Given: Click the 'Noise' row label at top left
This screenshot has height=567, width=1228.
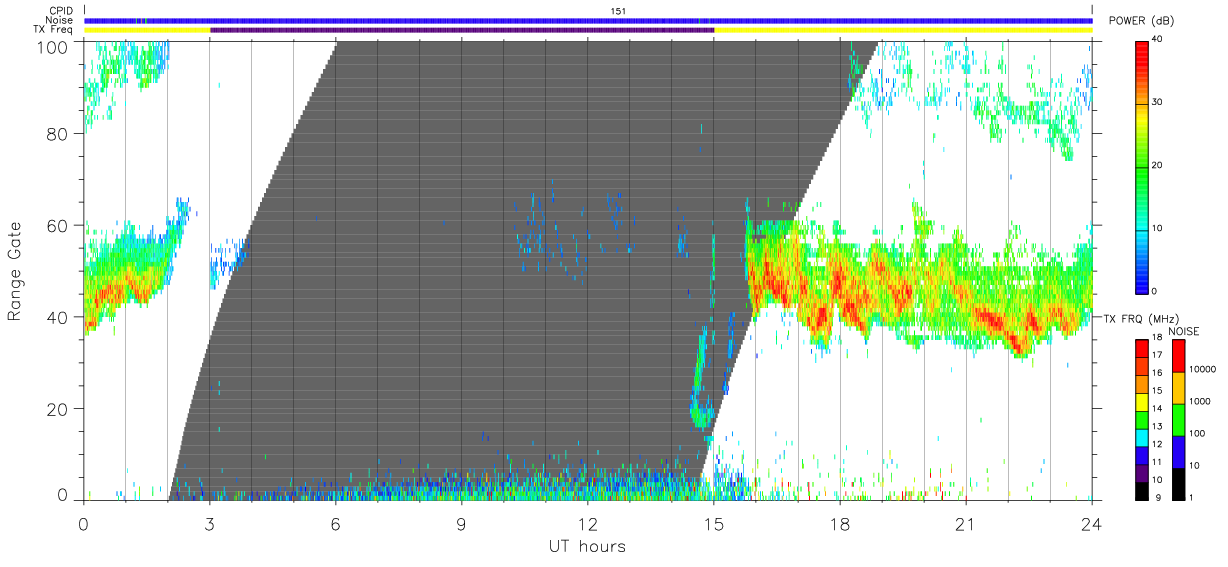Looking at the screenshot, I should click(60, 20).
